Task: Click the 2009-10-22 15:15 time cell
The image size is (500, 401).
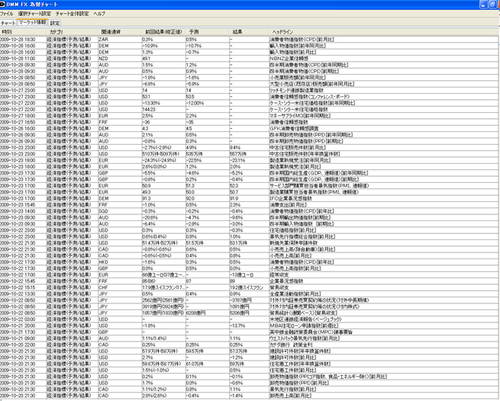Action: (x=23, y=287)
